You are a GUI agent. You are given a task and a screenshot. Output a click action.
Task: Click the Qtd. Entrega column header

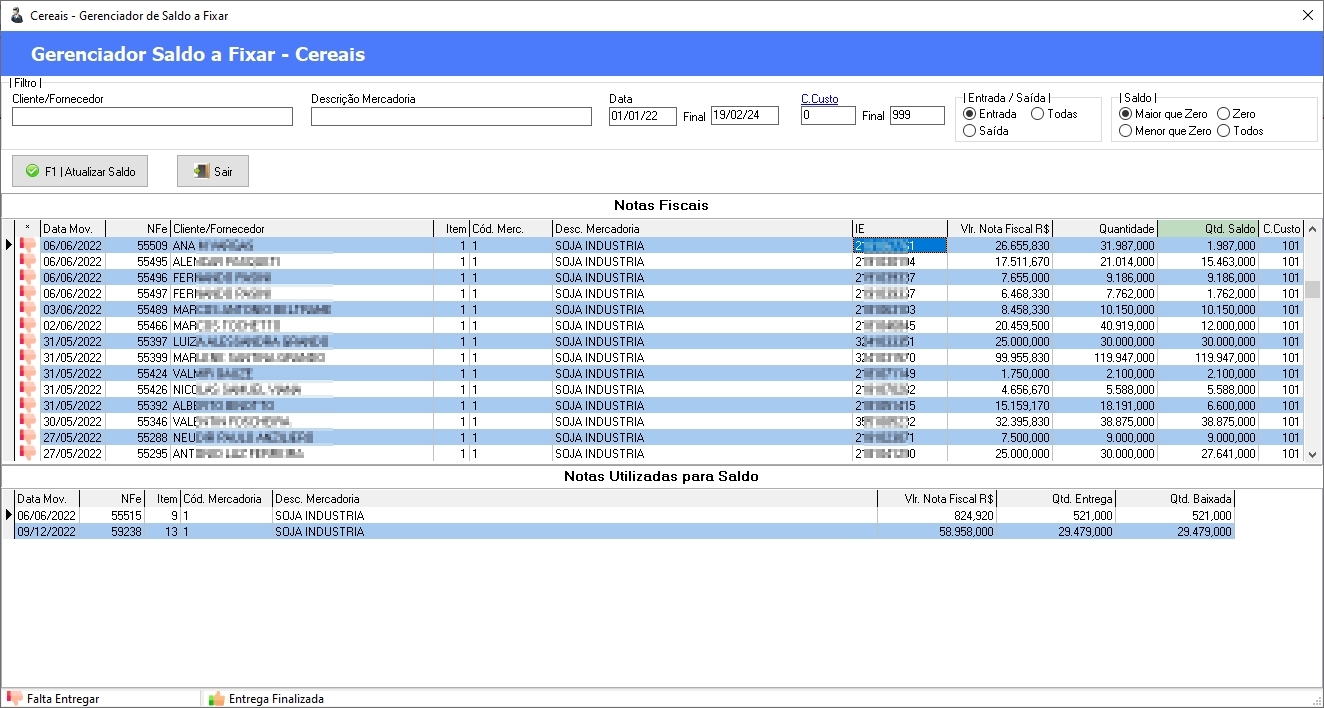point(1056,499)
